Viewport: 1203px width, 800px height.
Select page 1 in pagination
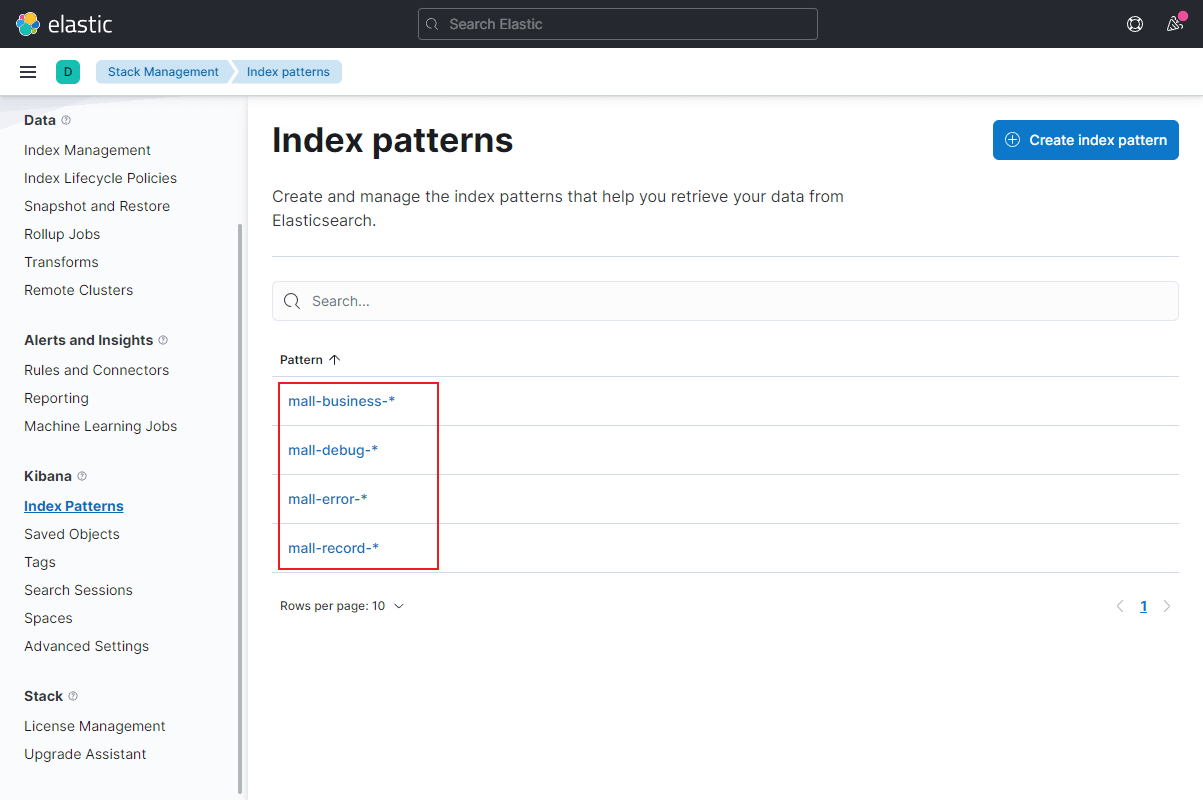(1143, 606)
